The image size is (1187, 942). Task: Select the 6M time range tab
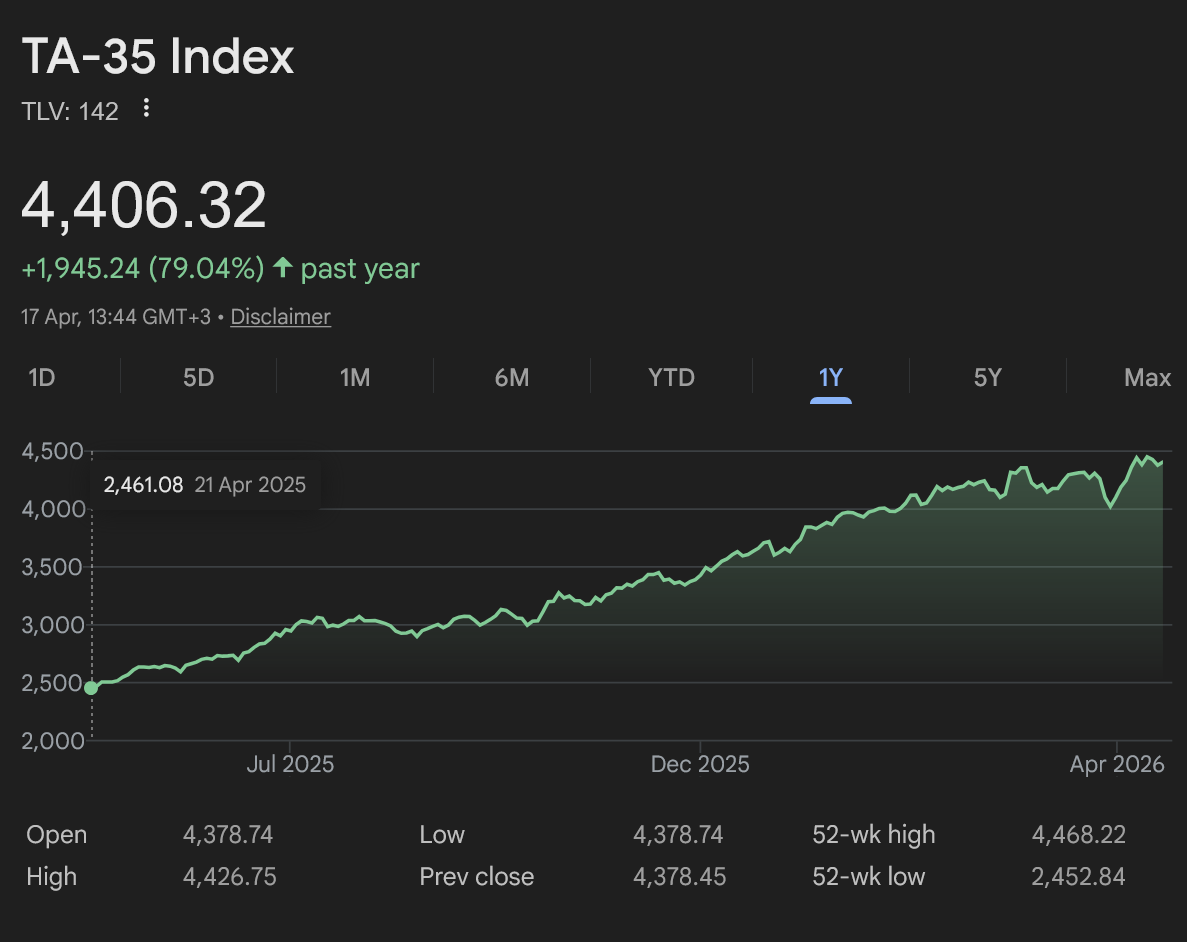click(x=512, y=377)
